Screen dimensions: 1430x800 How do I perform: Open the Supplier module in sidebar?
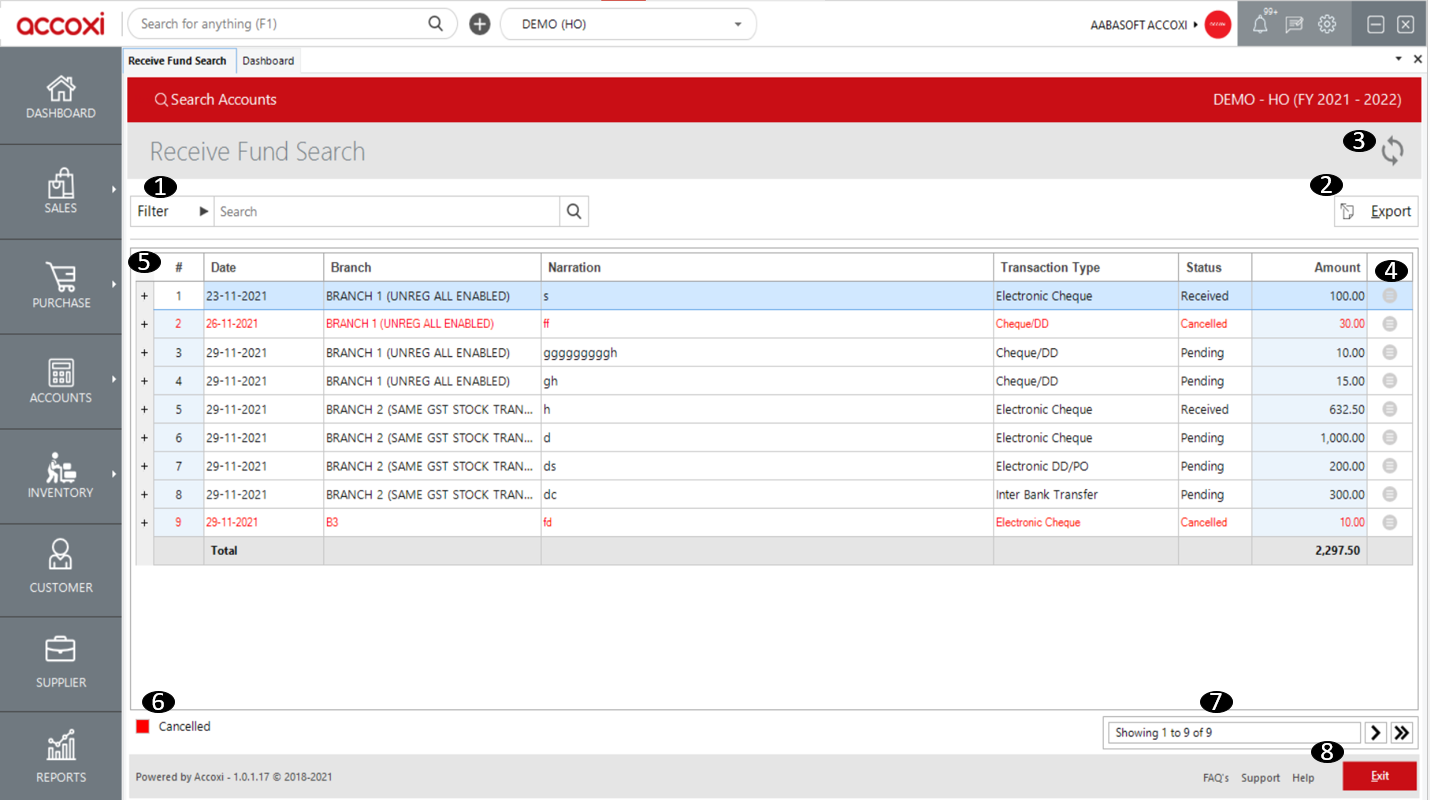coord(60,663)
